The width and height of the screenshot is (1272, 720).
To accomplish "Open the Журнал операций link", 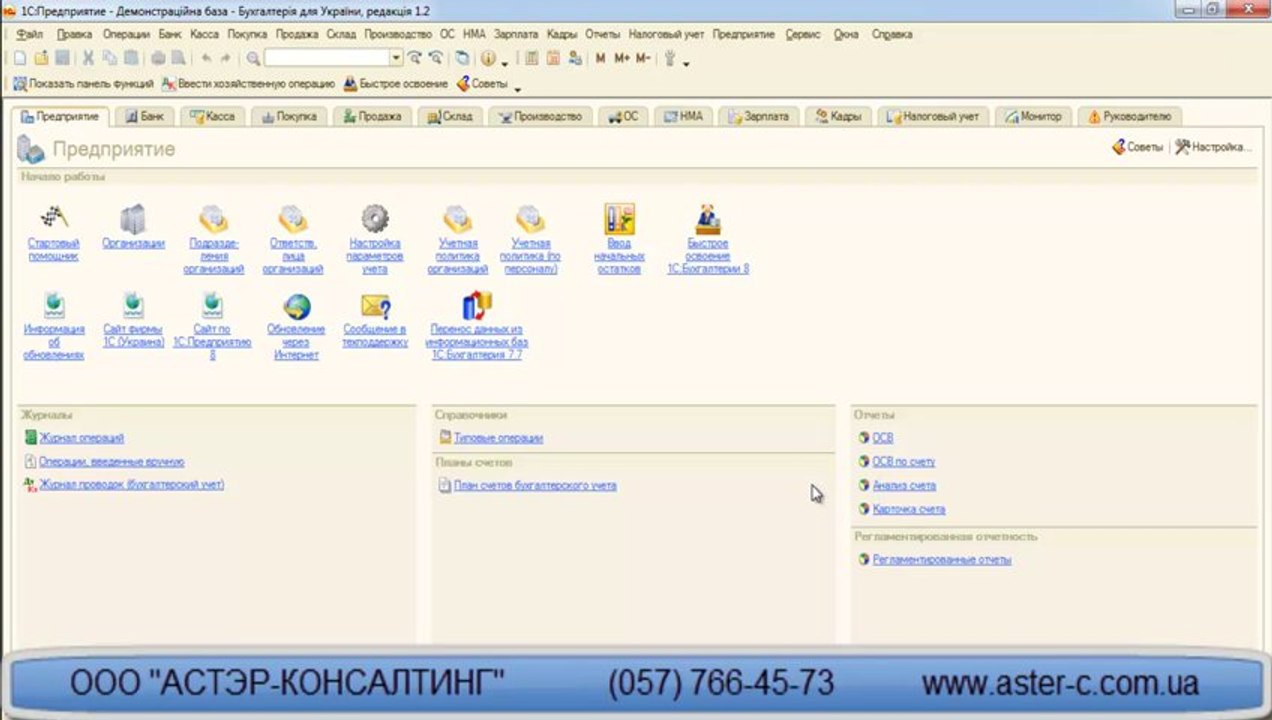I will [81, 438].
